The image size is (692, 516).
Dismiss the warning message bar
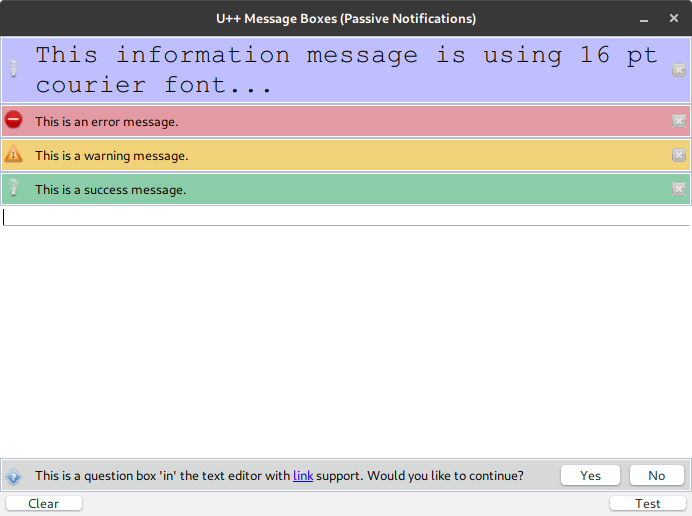click(679, 155)
